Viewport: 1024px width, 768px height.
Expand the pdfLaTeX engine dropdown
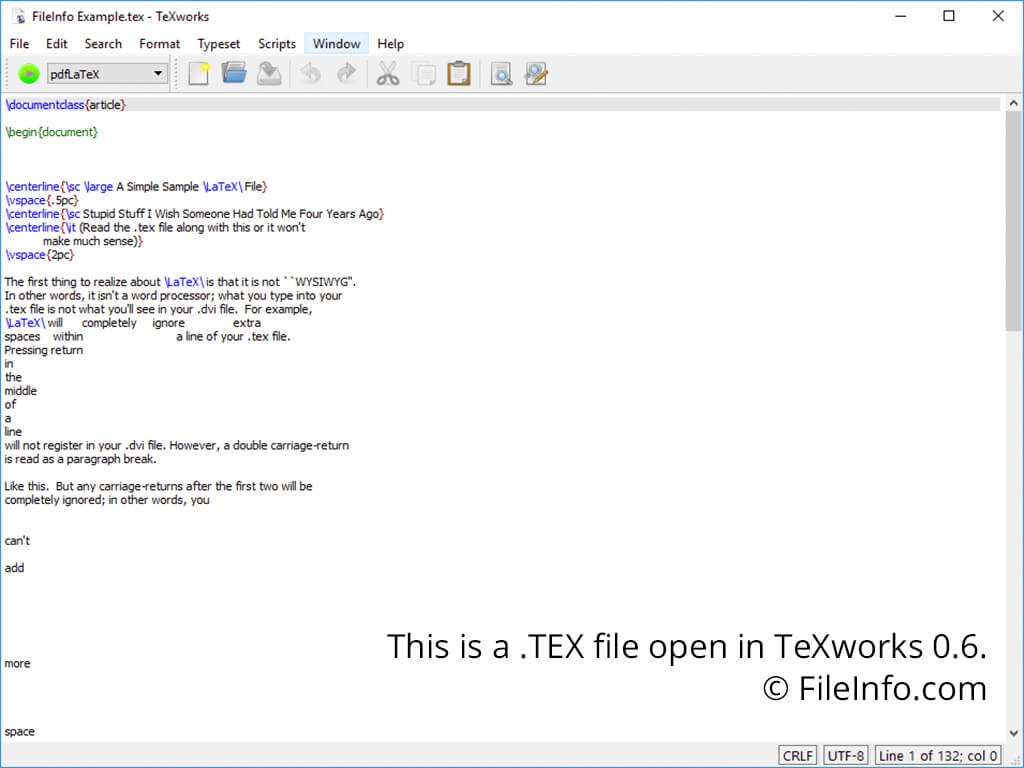coord(158,73)
